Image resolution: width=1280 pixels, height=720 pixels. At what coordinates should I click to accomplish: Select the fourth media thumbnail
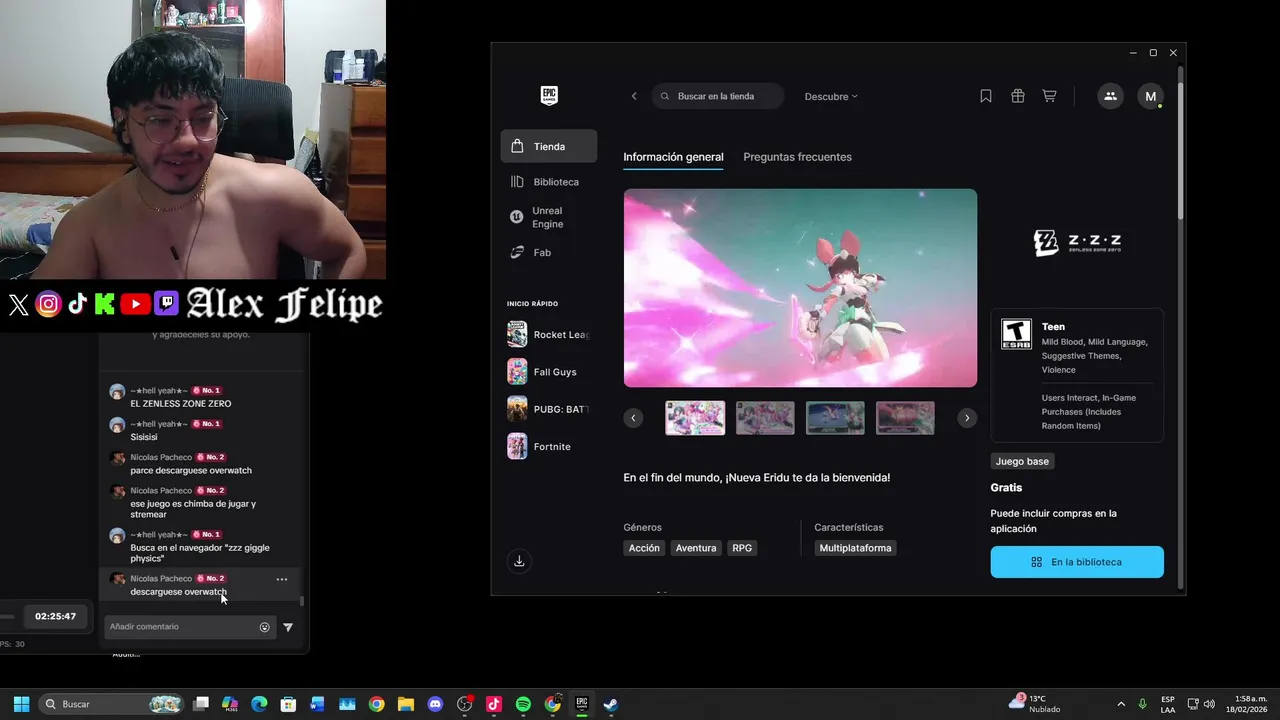[x=905, y=418]
